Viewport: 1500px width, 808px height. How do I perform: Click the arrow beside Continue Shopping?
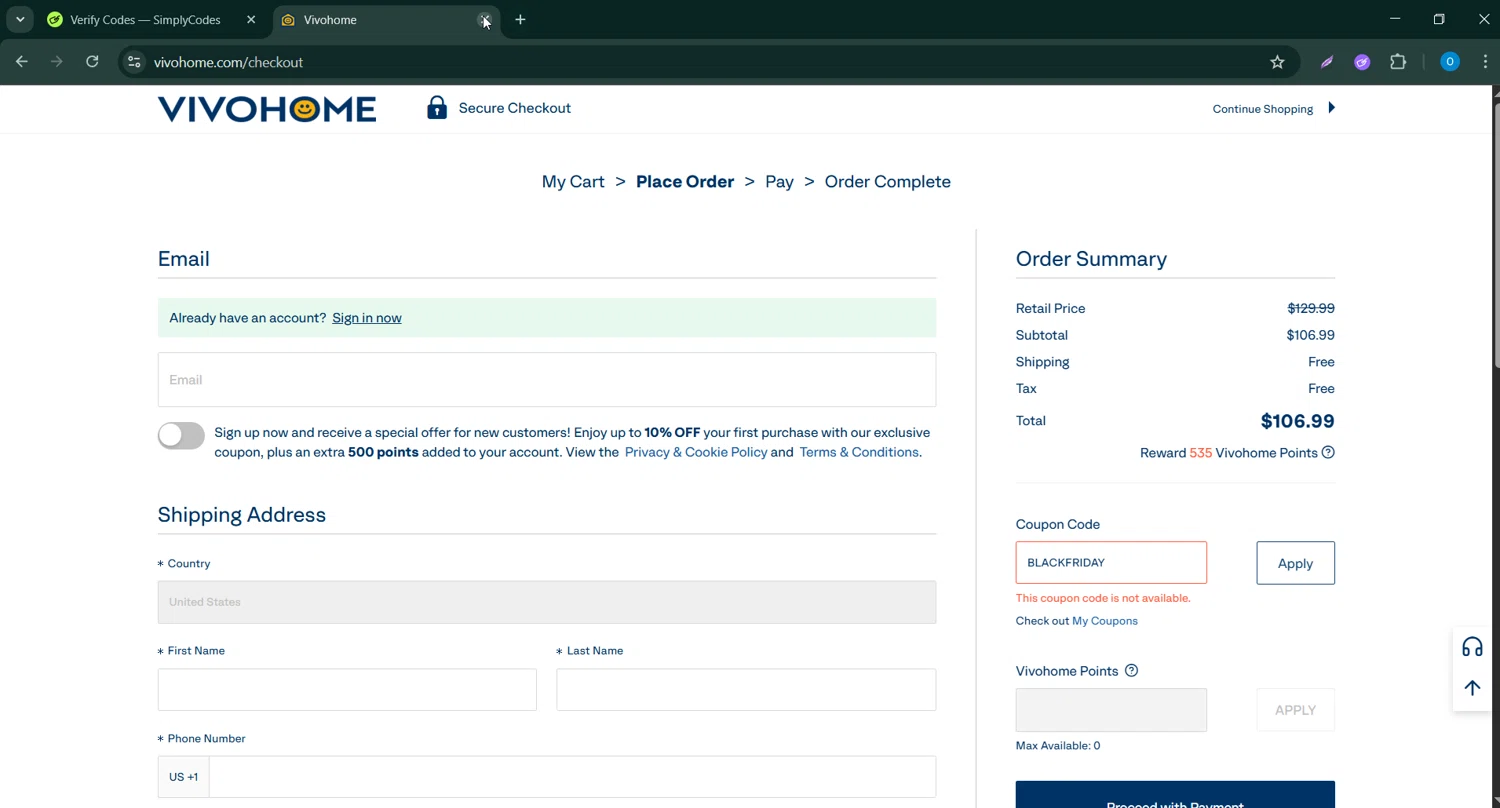(1331, 108)
